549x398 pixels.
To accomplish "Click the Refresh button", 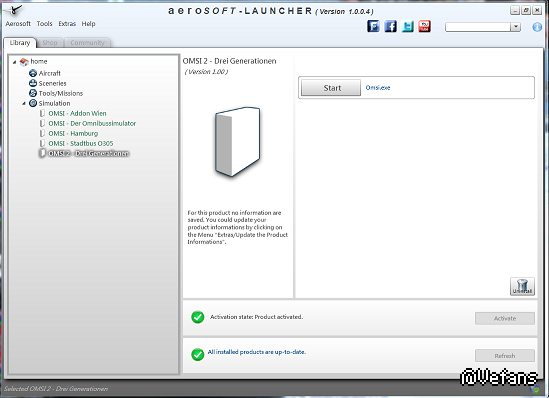I will point(505,356).
